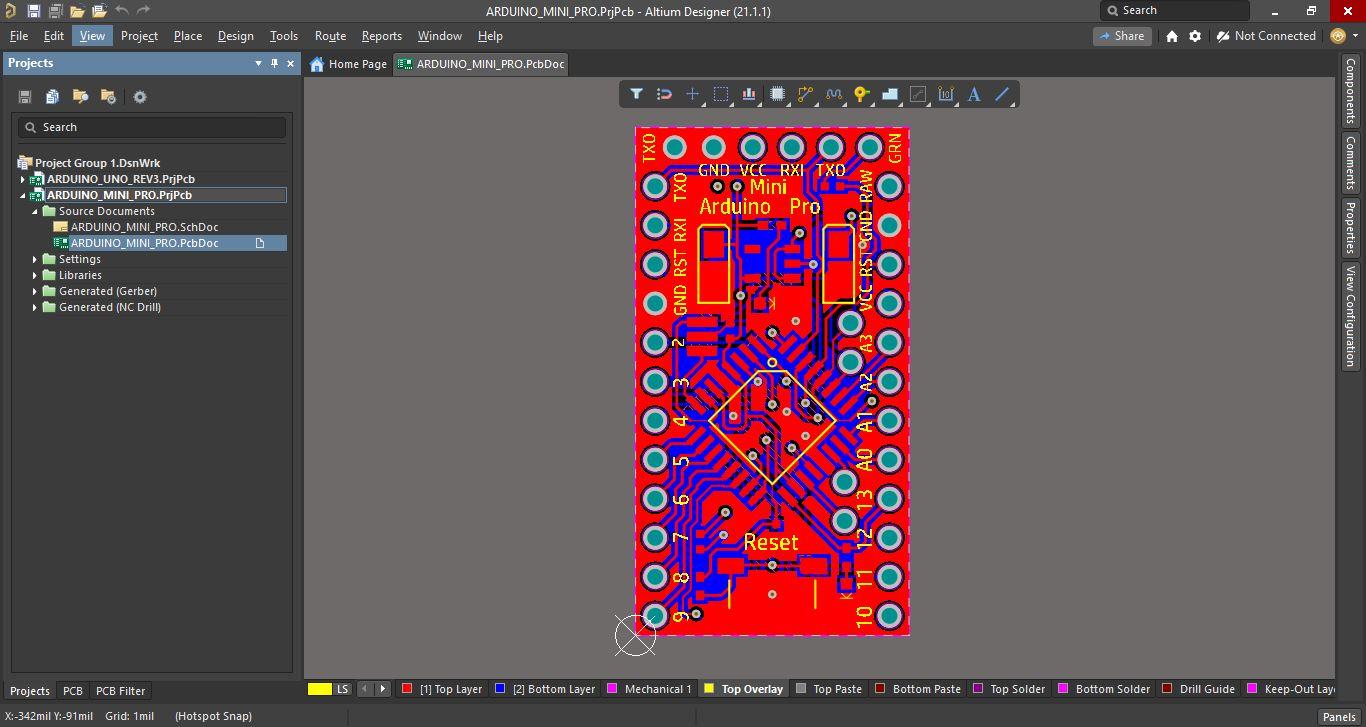Image resolution: width=1366 pixels, height=727 pixels.
Task: Open the user account avatar menu
Action: 1344,36
